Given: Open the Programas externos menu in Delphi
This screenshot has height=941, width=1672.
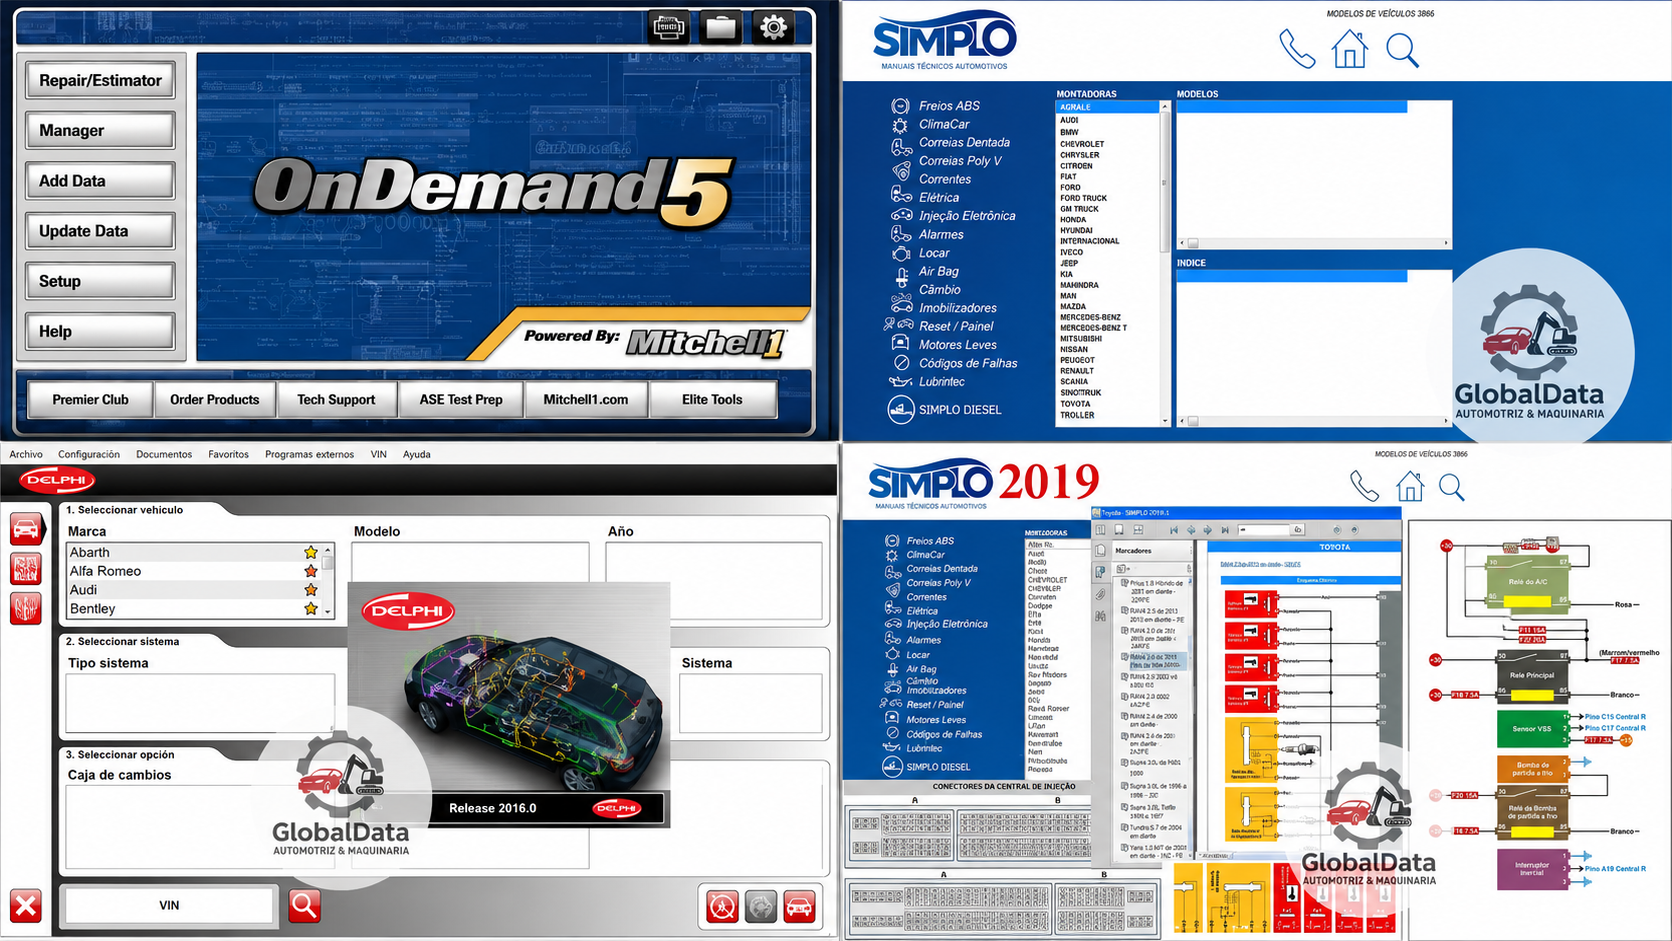Looking at the screenshot, I should coord(309,454).
